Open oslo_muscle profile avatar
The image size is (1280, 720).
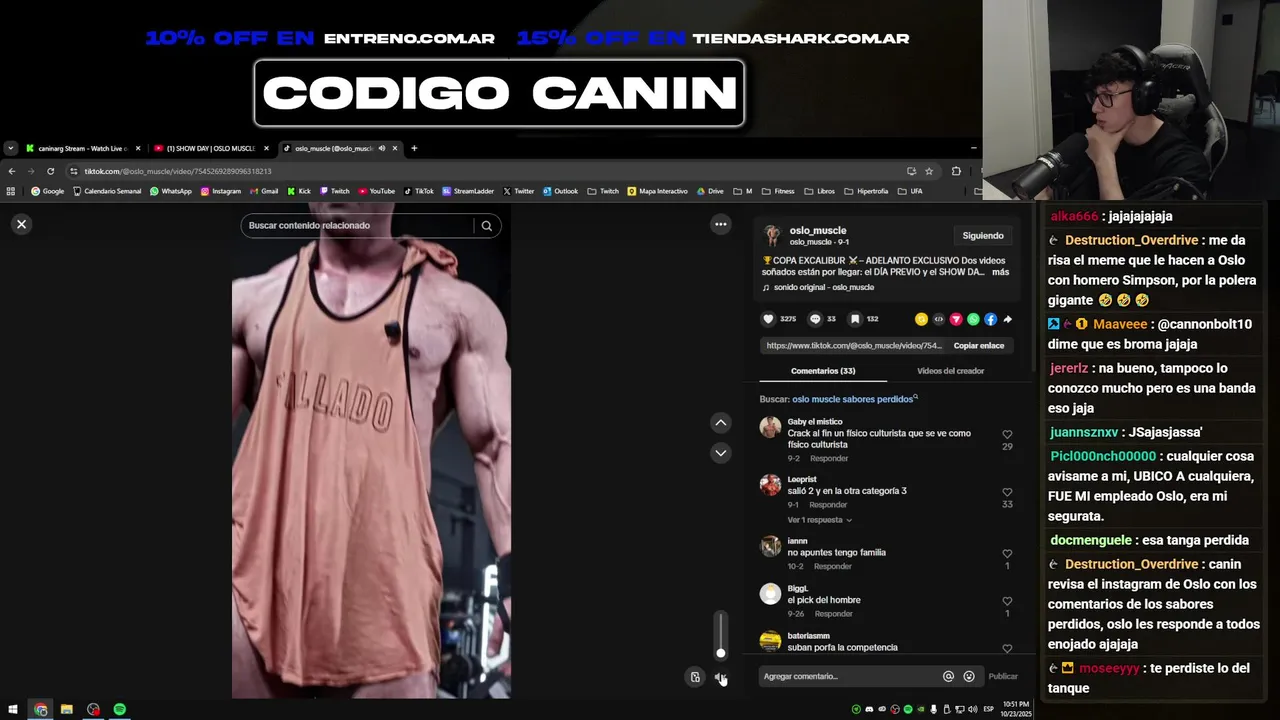[x=772, y=236]
